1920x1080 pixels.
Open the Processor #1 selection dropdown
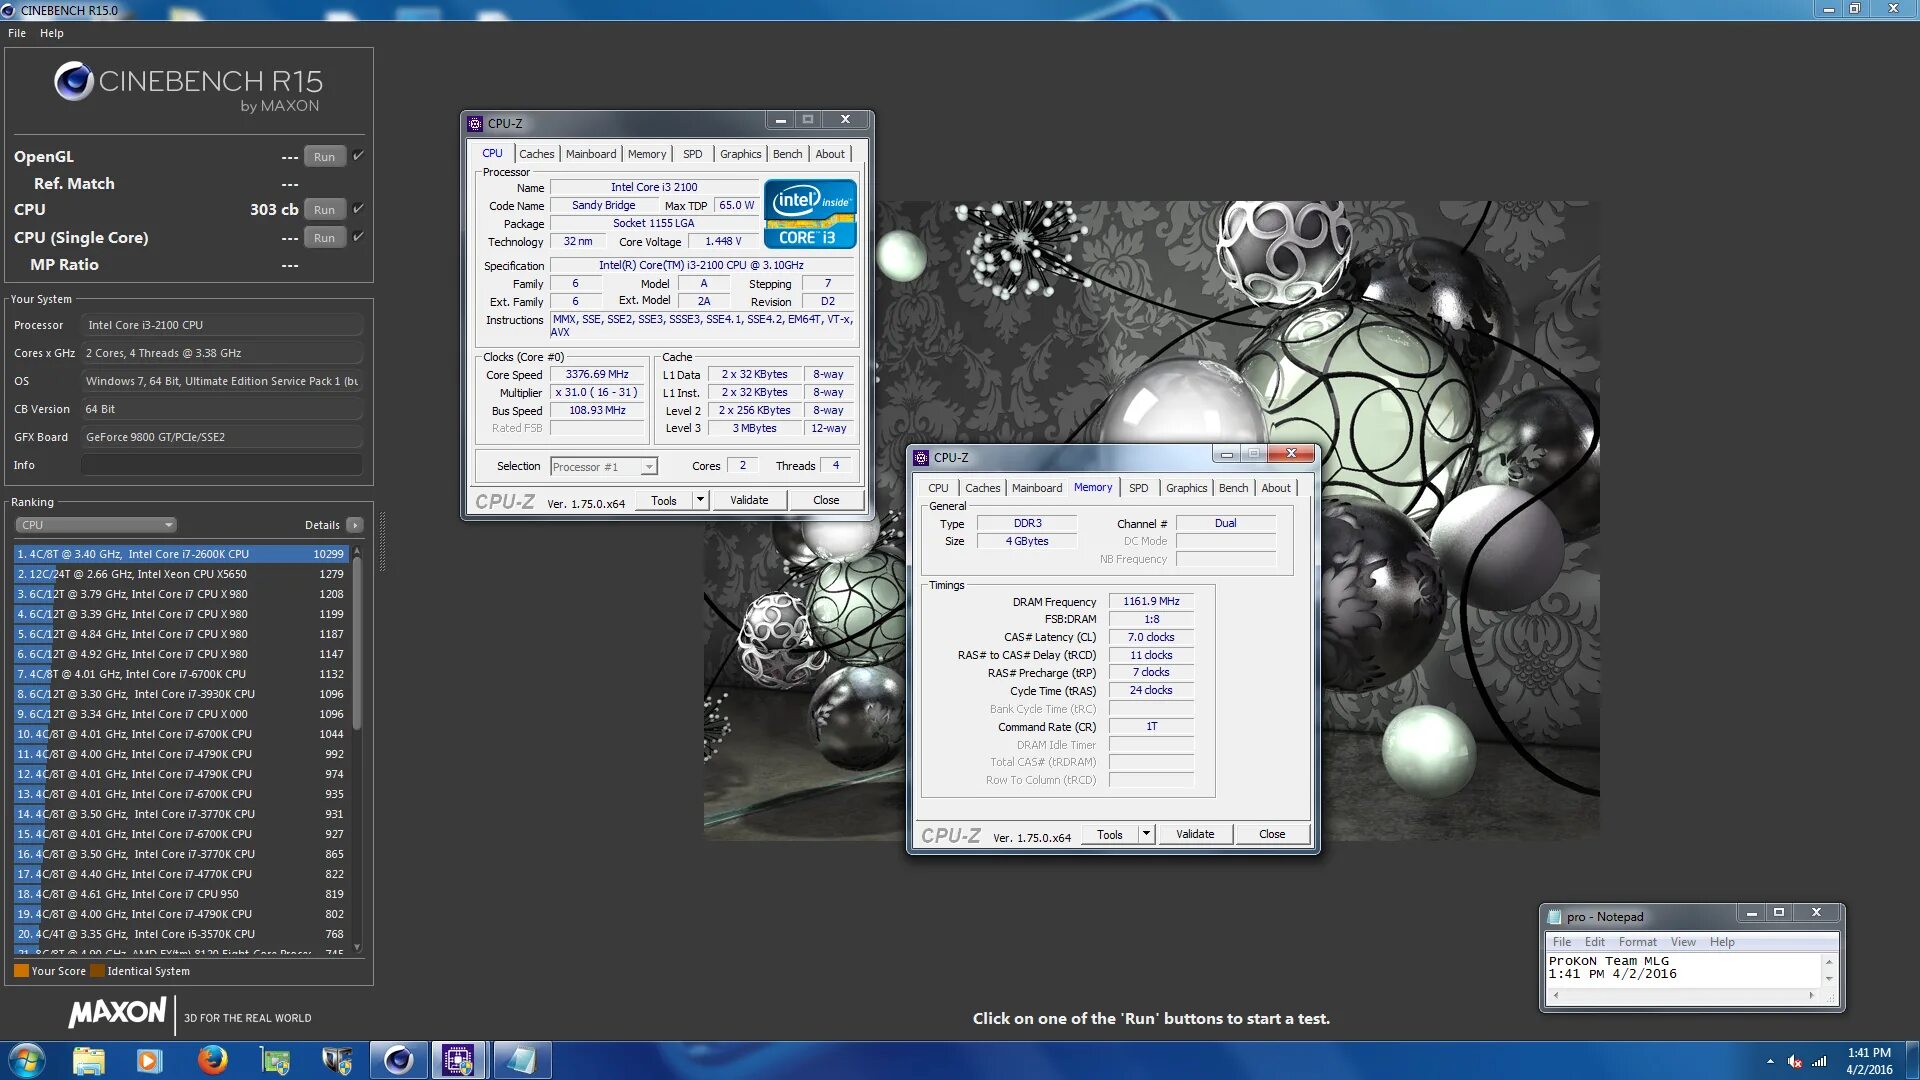pos(604,467)
